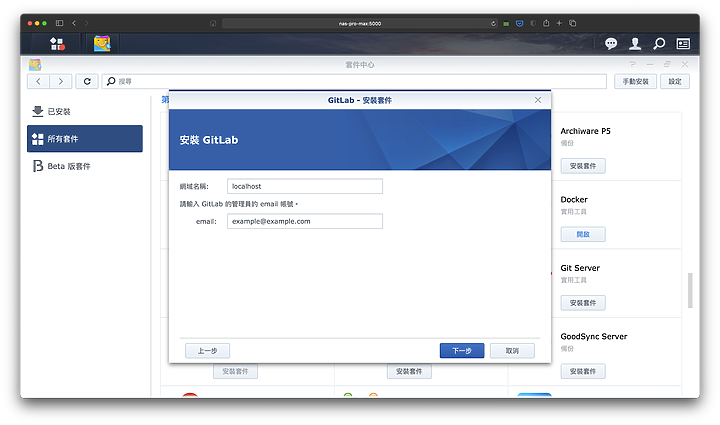Image resolution: width=720 pixels, height=425 pixels.
Task: Open the DSM widgets panel icon
Action: (683, 44)
